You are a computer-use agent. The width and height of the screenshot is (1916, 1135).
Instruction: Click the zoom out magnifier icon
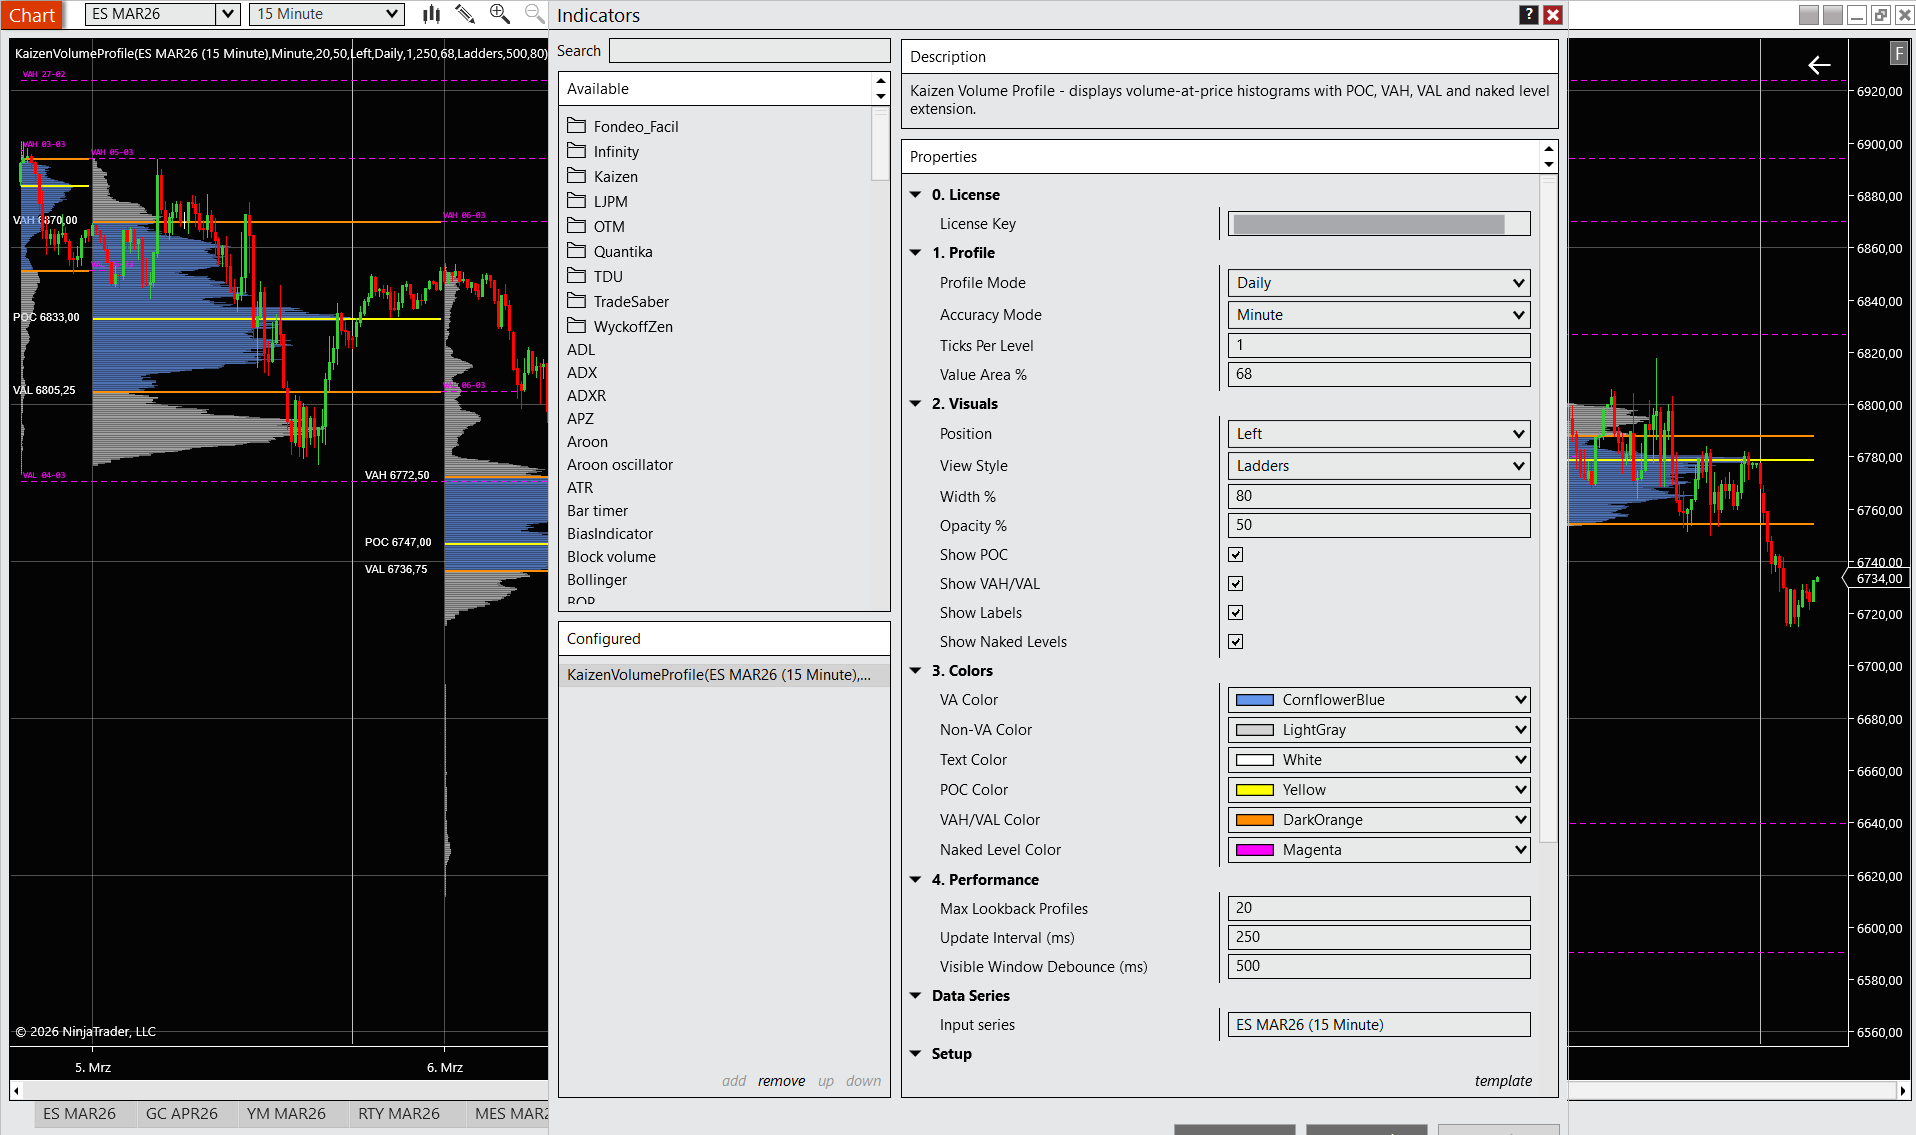coord(534,14)
